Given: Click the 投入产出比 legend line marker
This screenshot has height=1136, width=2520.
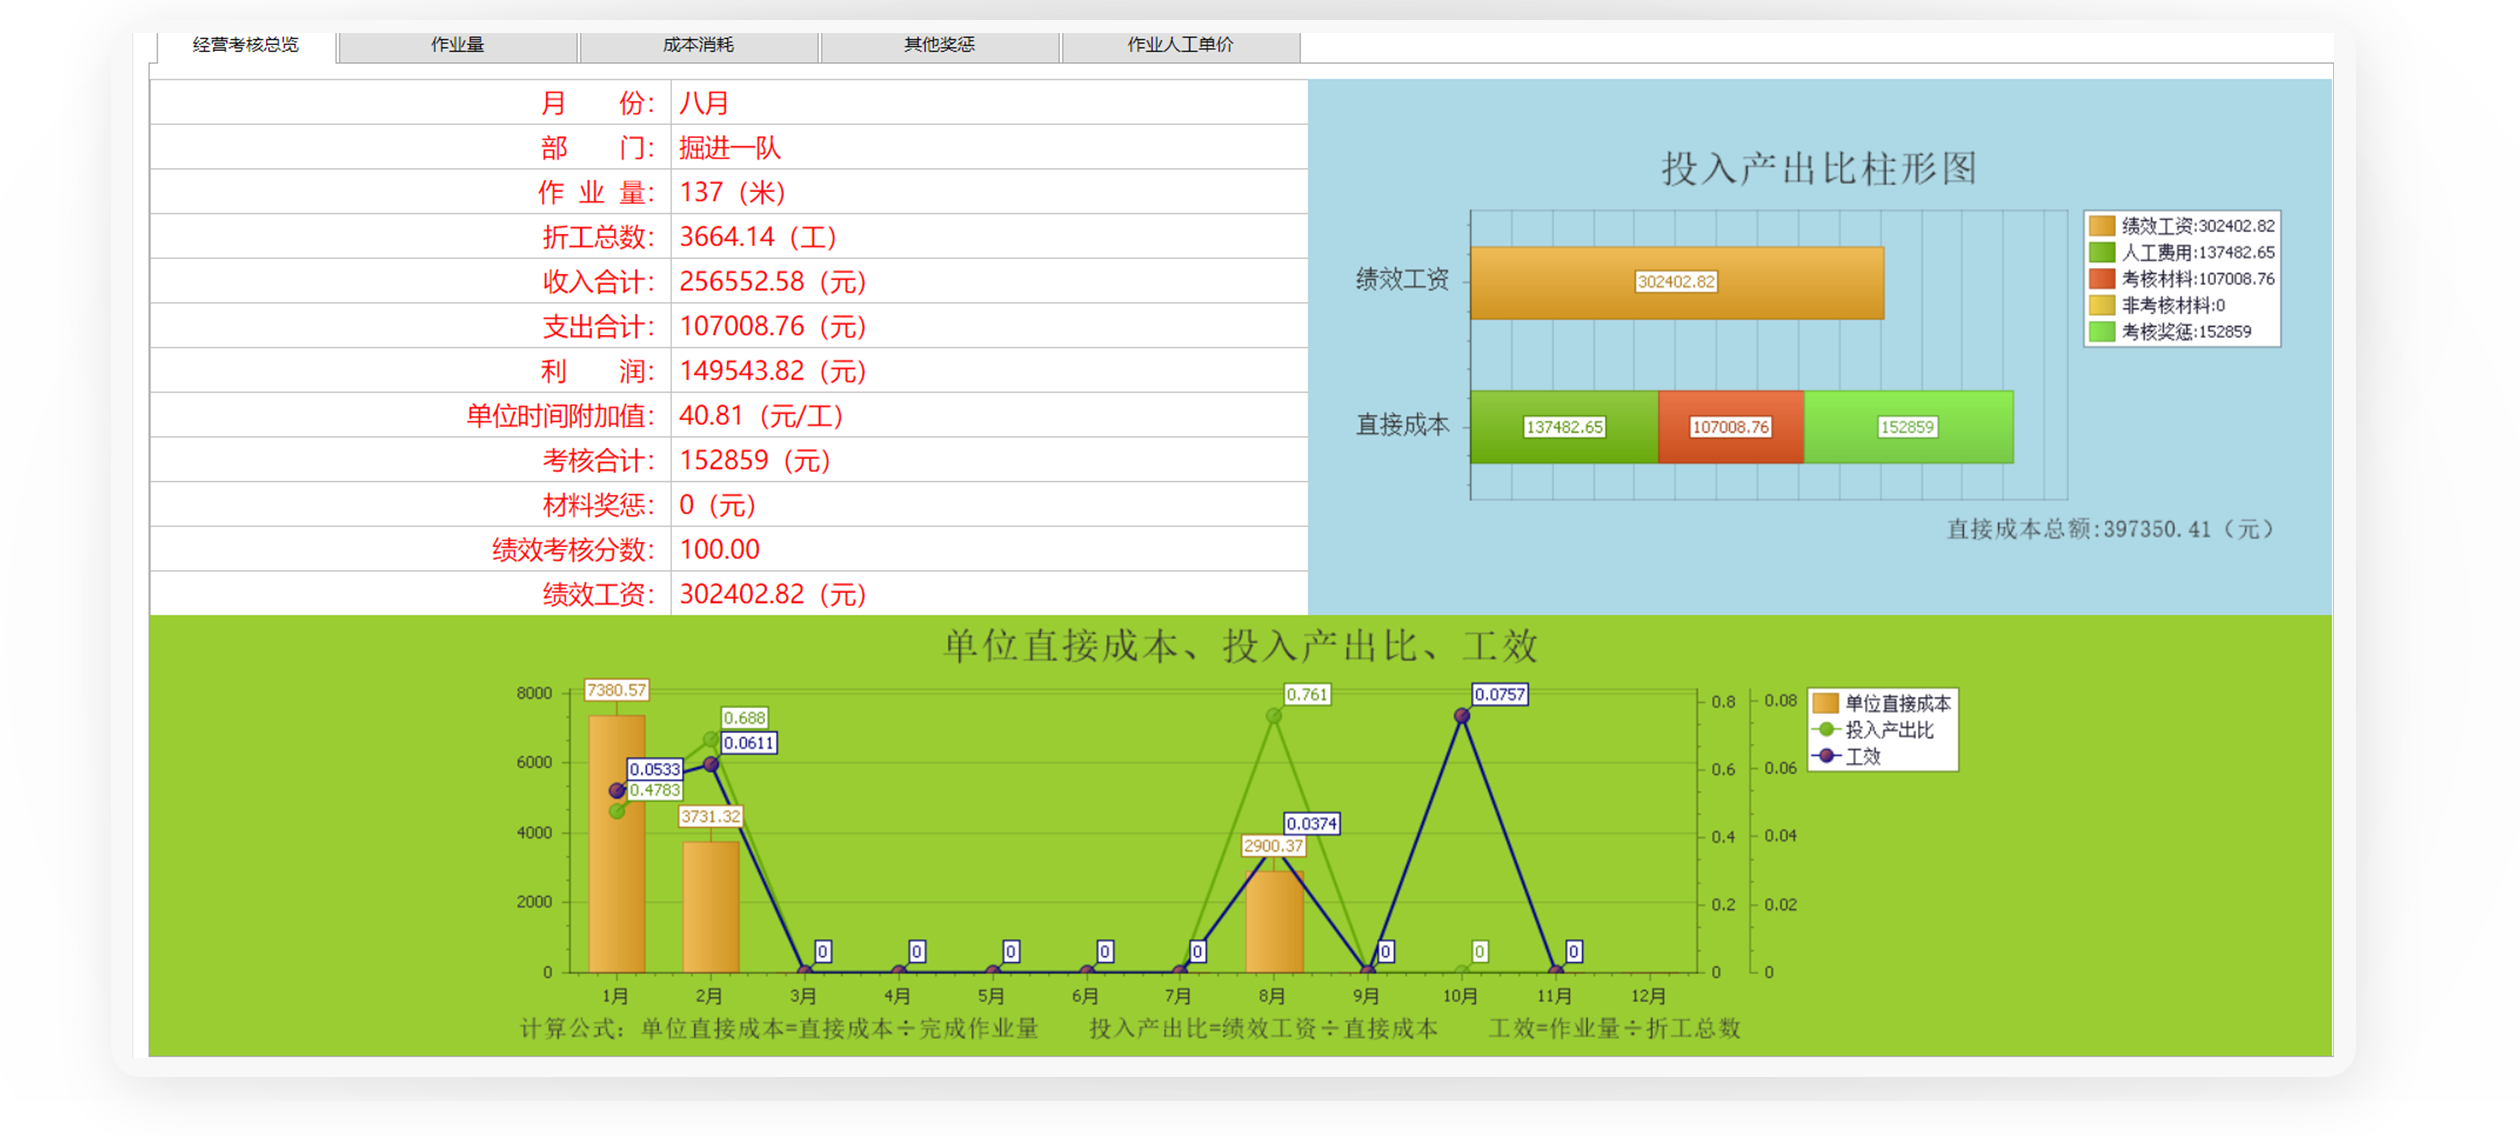Looking at the screenshot, I should (1826, 730).
